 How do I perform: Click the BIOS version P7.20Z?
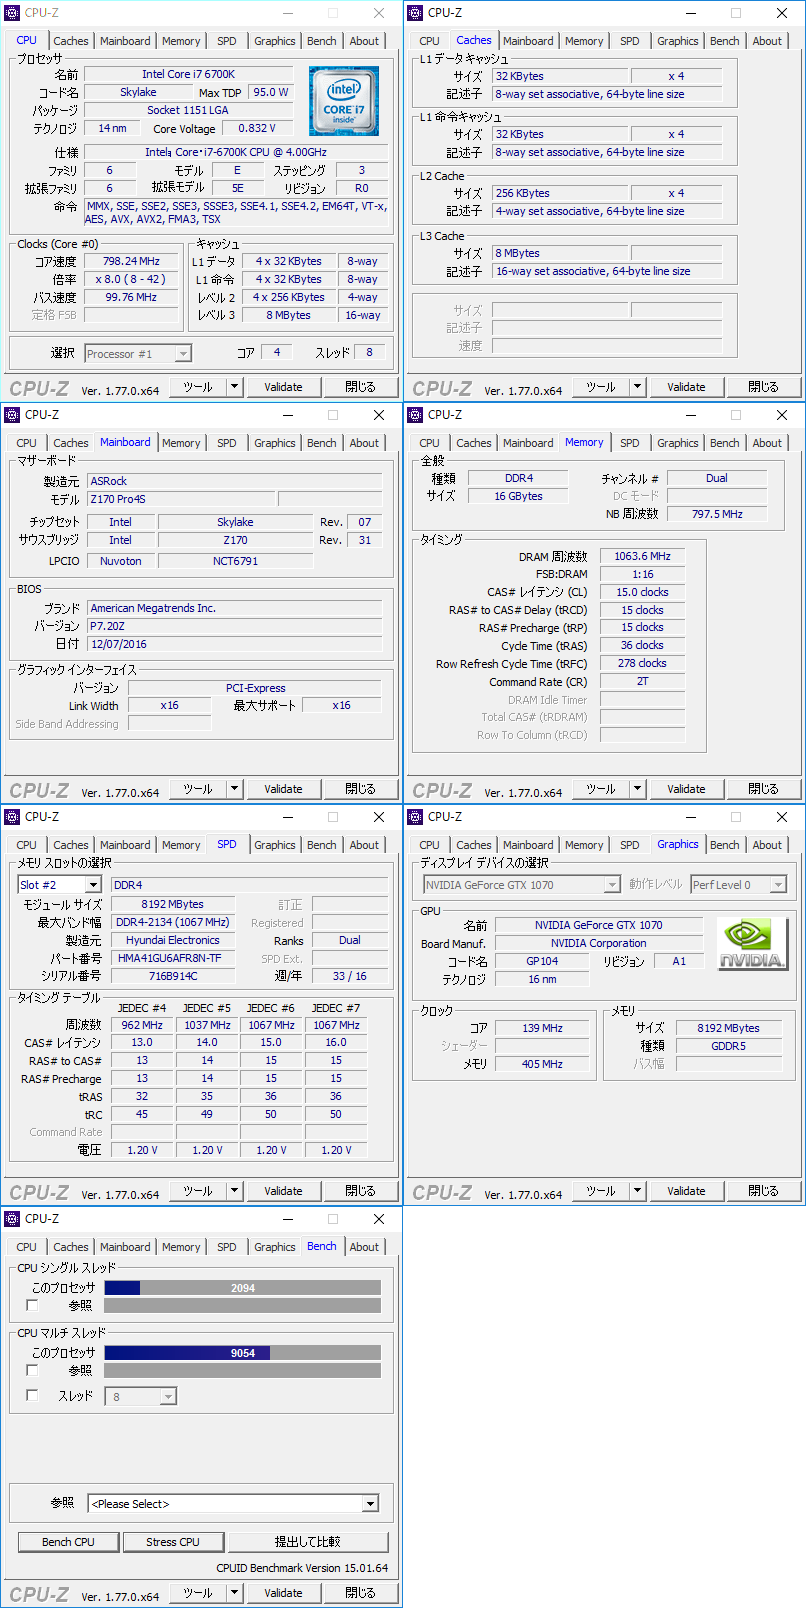(235, 626)
